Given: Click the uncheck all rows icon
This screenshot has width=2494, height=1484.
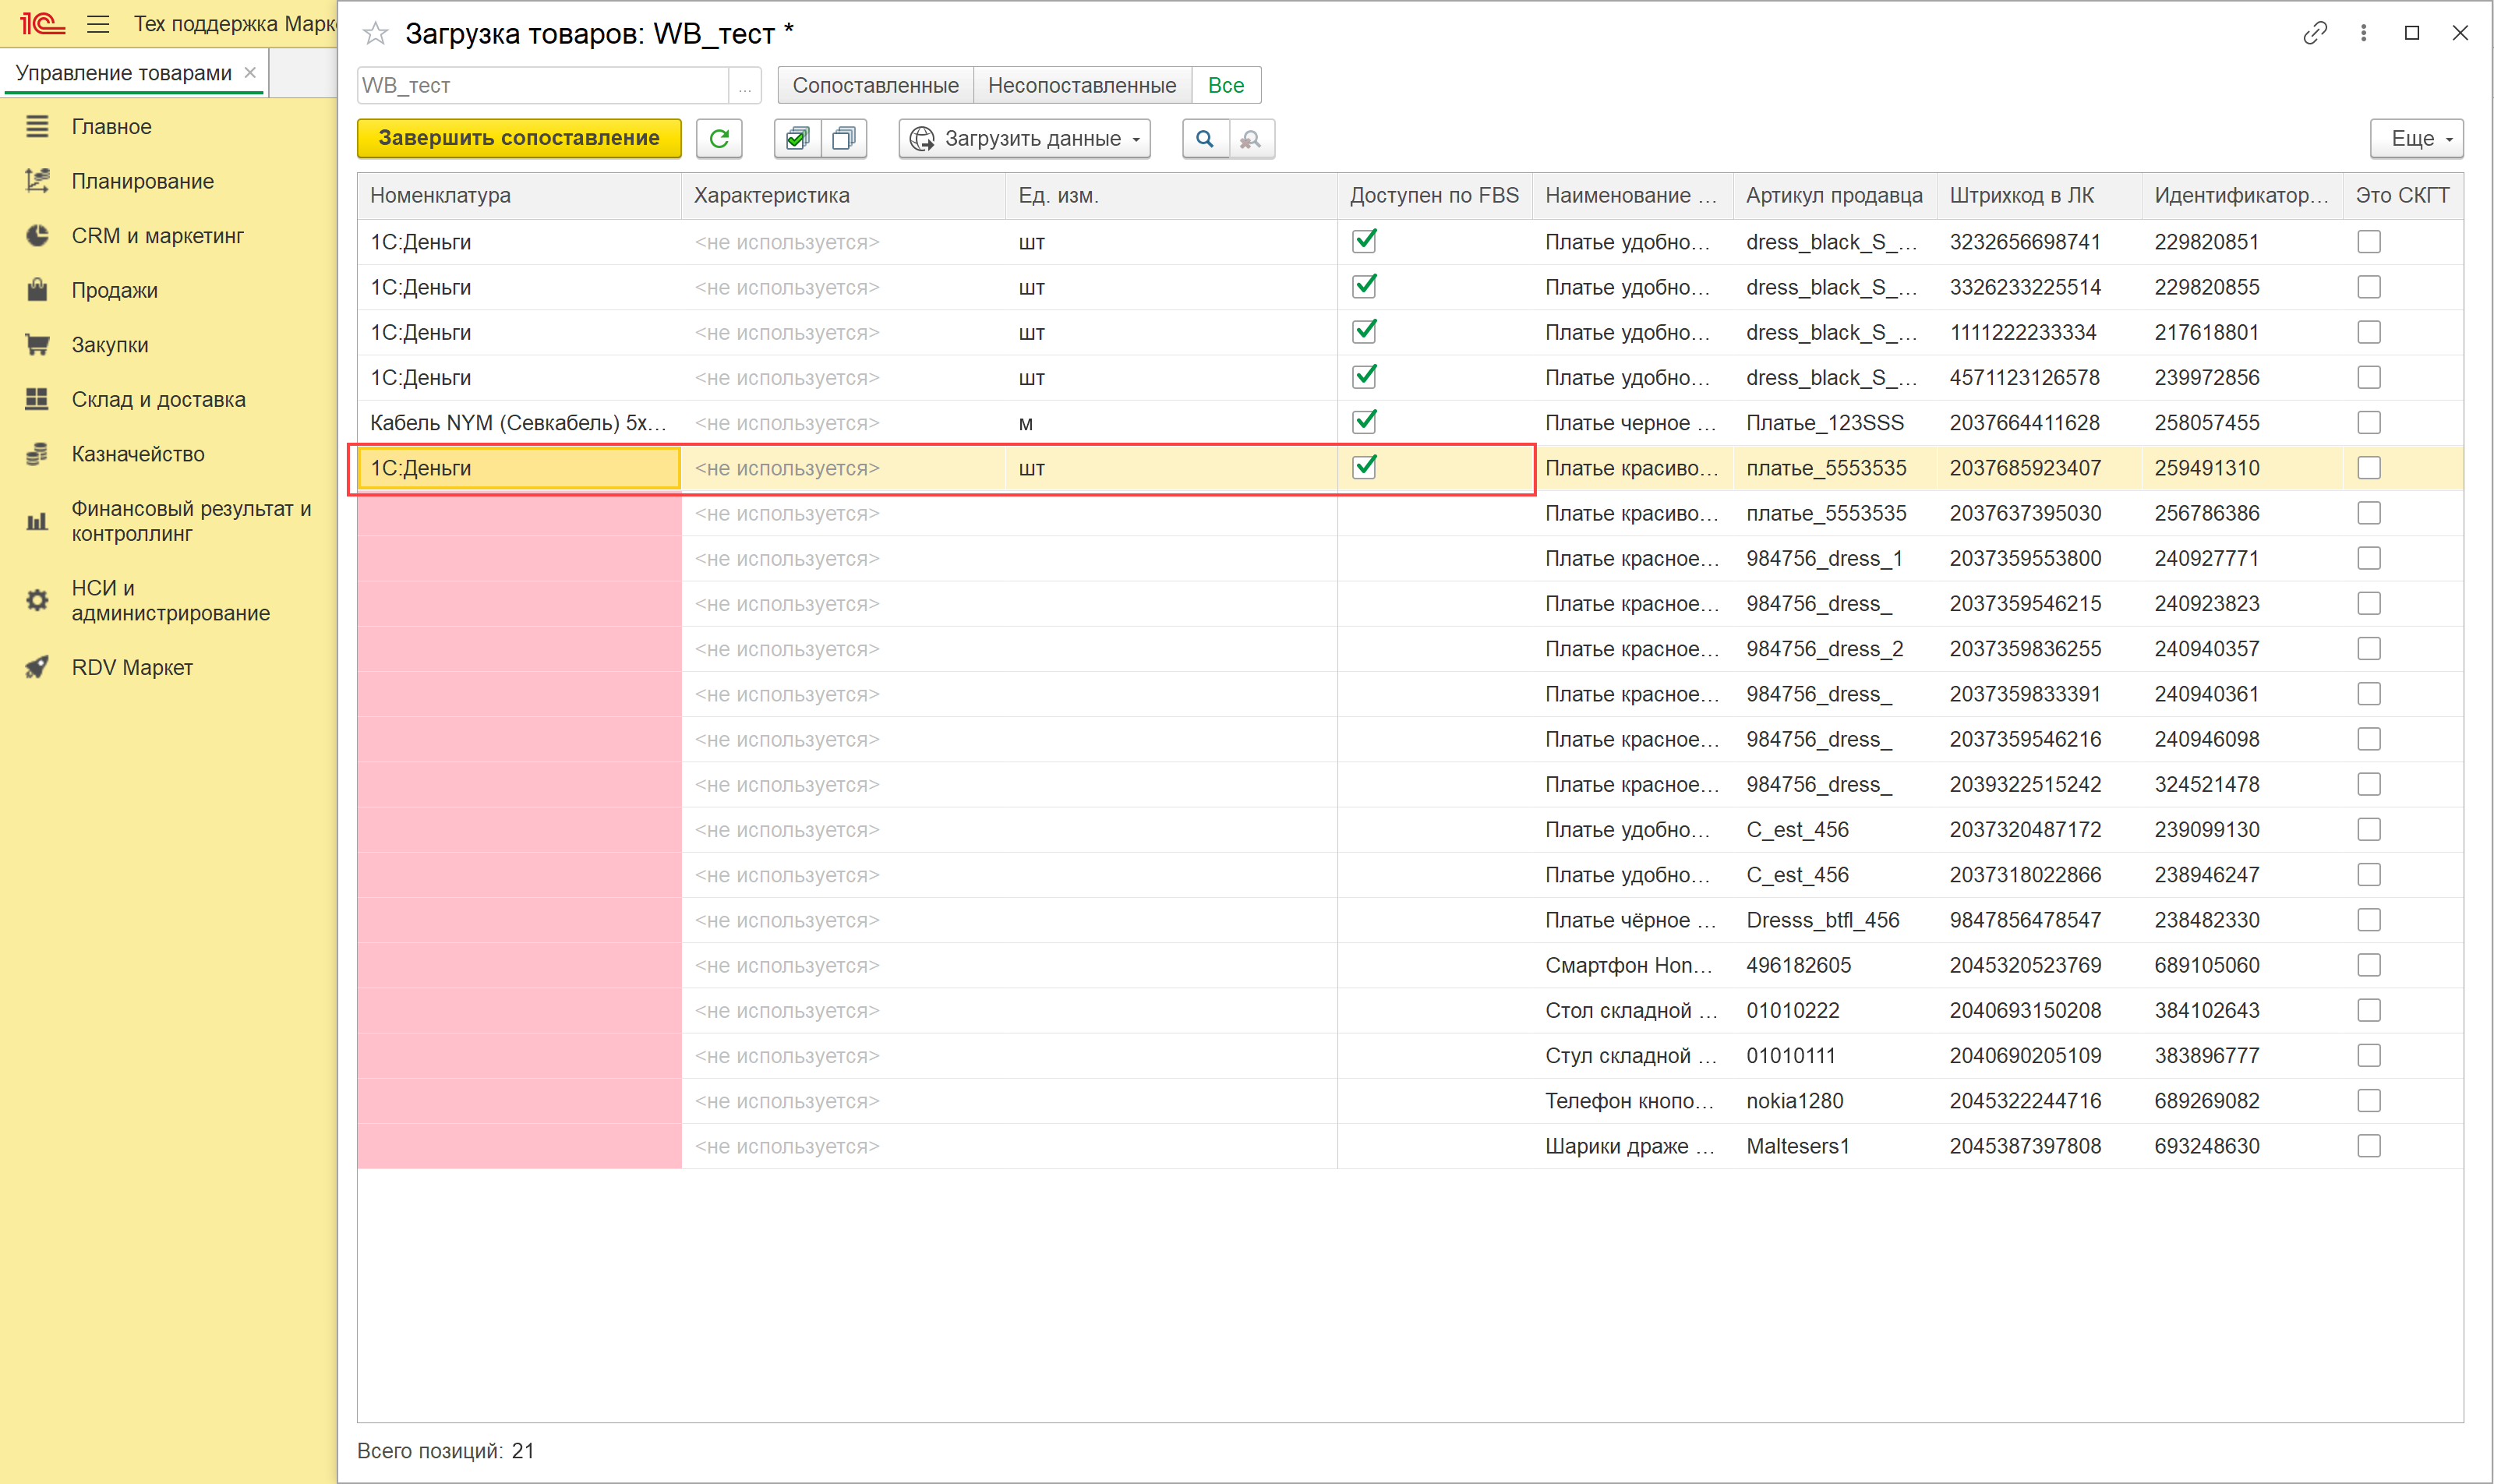Looking at the screenshot, I should [843, 138].
